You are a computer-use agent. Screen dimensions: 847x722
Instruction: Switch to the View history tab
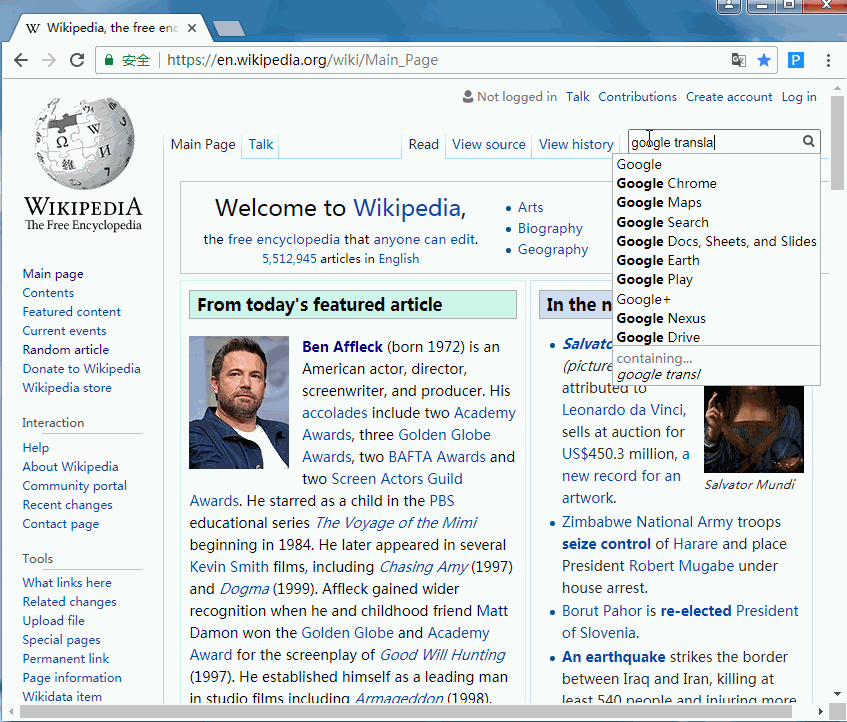(x=576, y=144)
